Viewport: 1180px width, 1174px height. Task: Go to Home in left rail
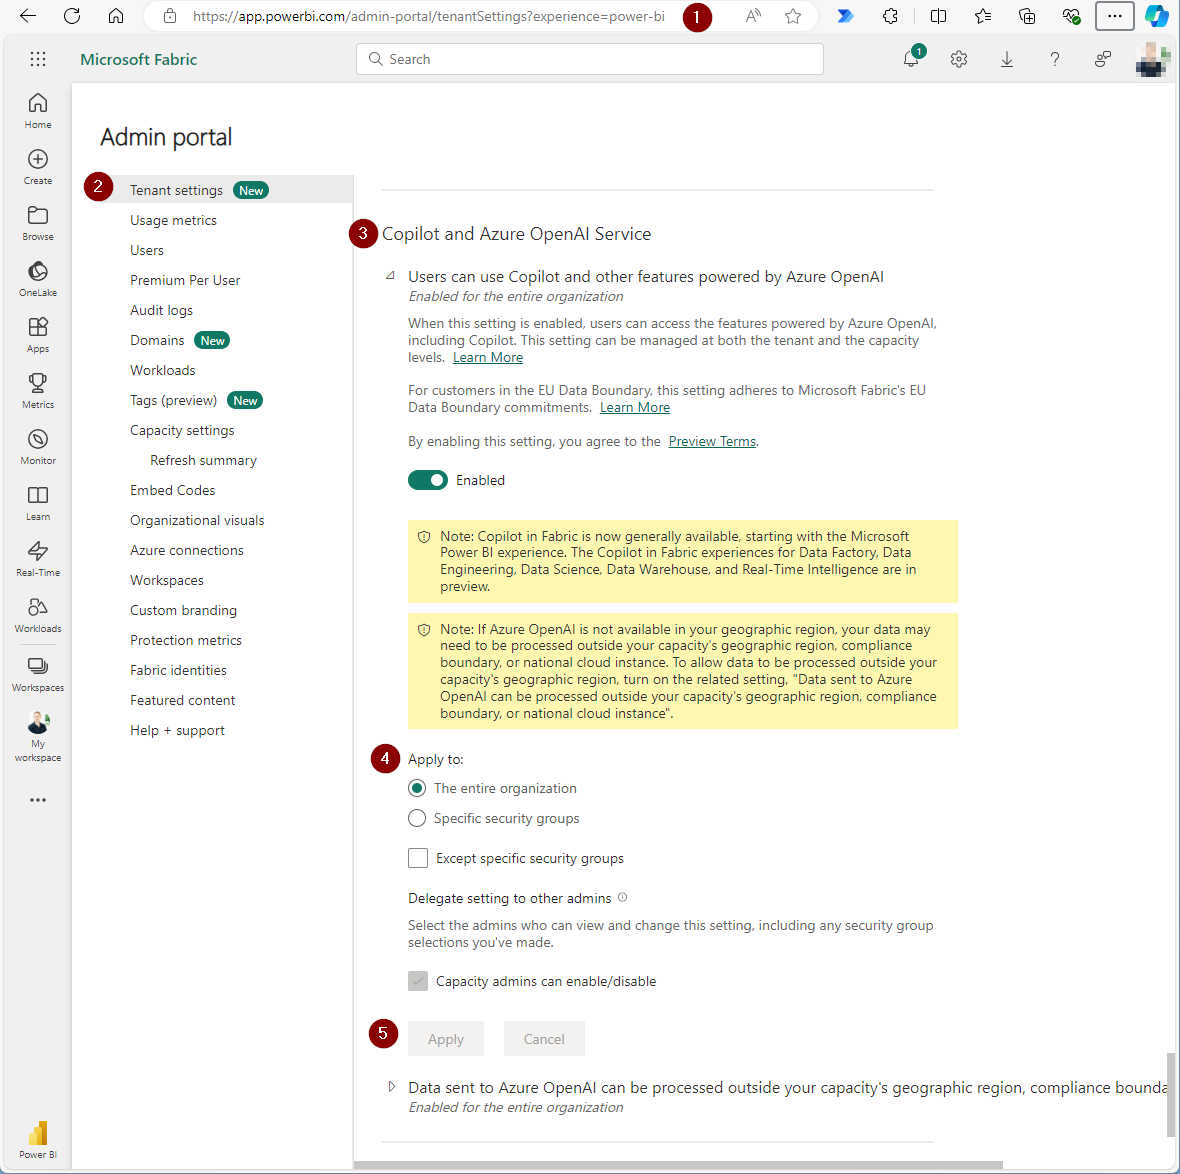38,111
